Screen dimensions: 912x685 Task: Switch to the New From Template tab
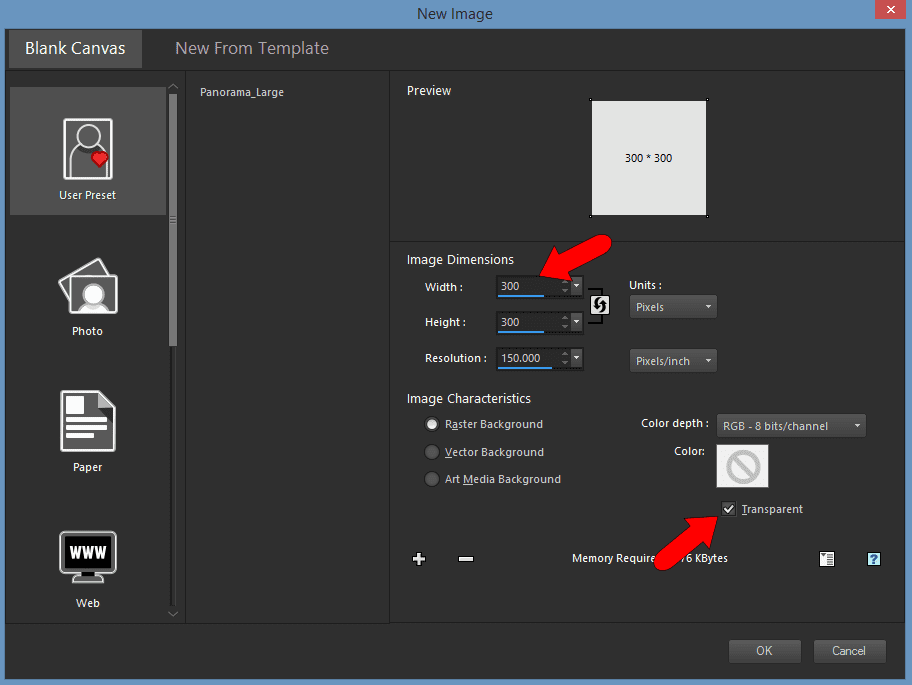(x=251, y=48)
